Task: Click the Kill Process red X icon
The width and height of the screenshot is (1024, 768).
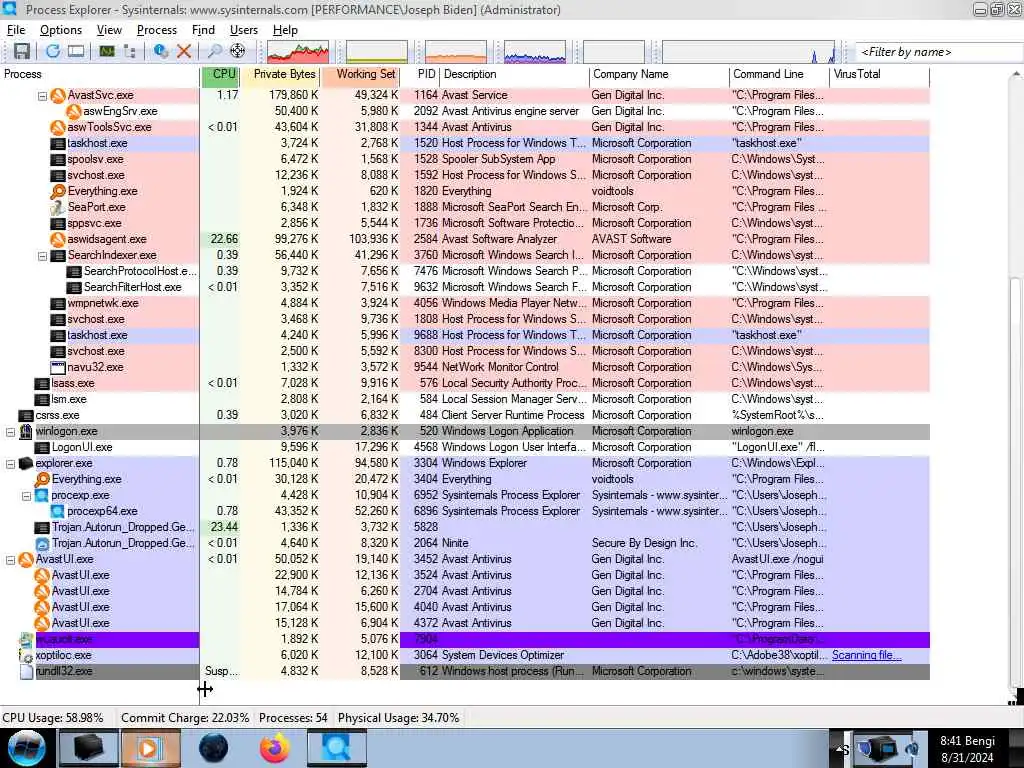Action: [184, 51]
